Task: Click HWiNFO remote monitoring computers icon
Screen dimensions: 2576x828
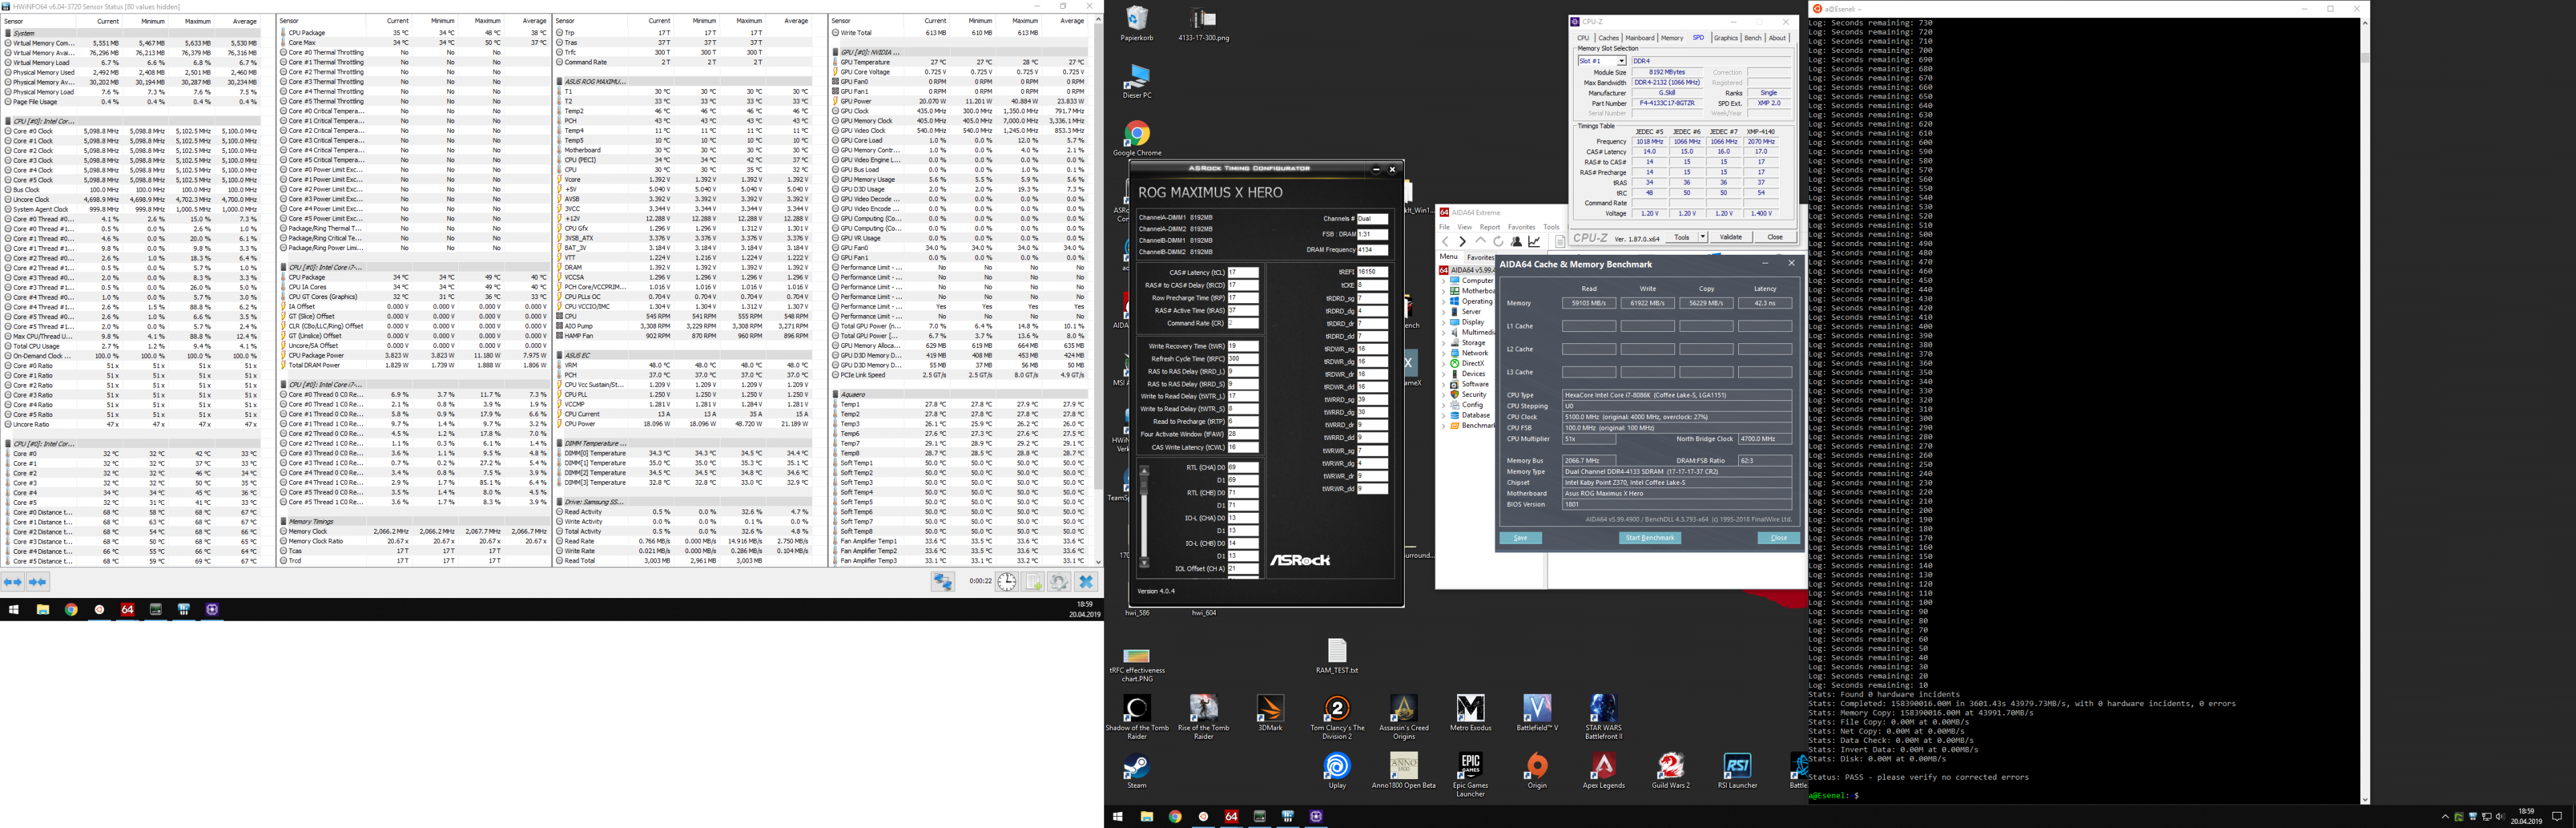Action: point(942,582)
